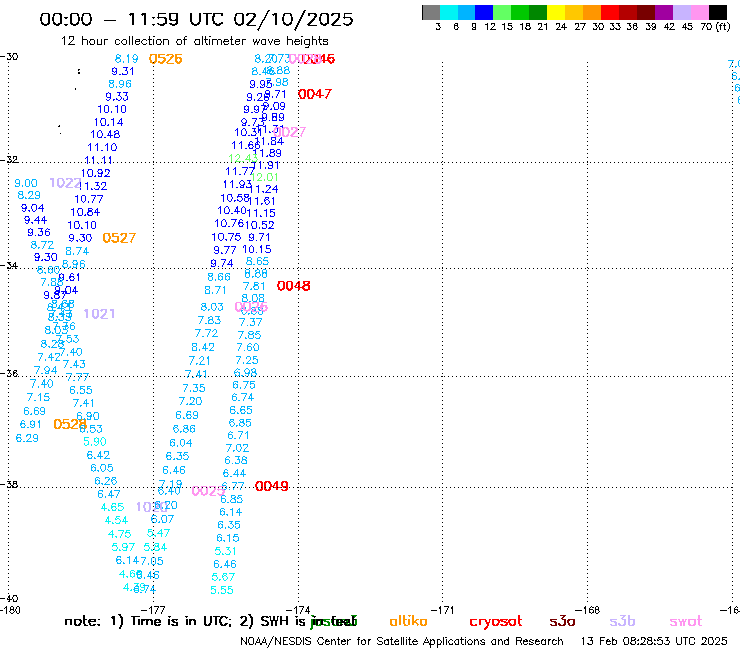The height and width of the screenshot is (650, 740).
Task: Select wave height reading 9.31
Action: 123,71
